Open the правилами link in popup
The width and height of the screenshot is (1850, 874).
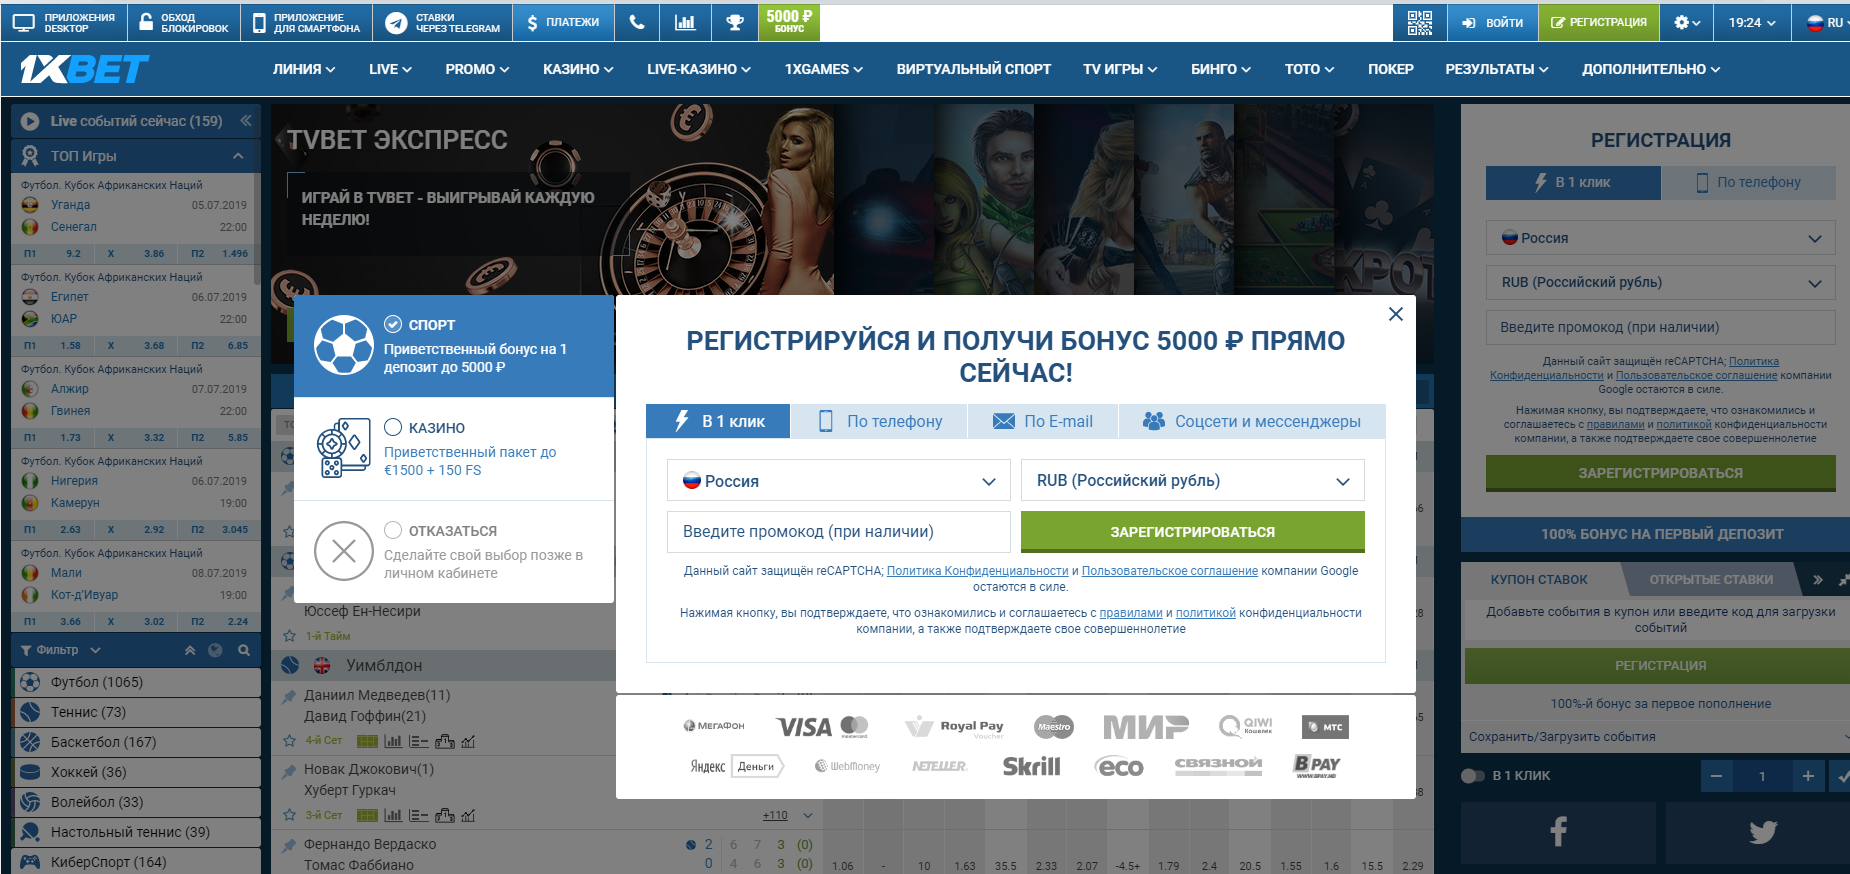point(1131,613)
